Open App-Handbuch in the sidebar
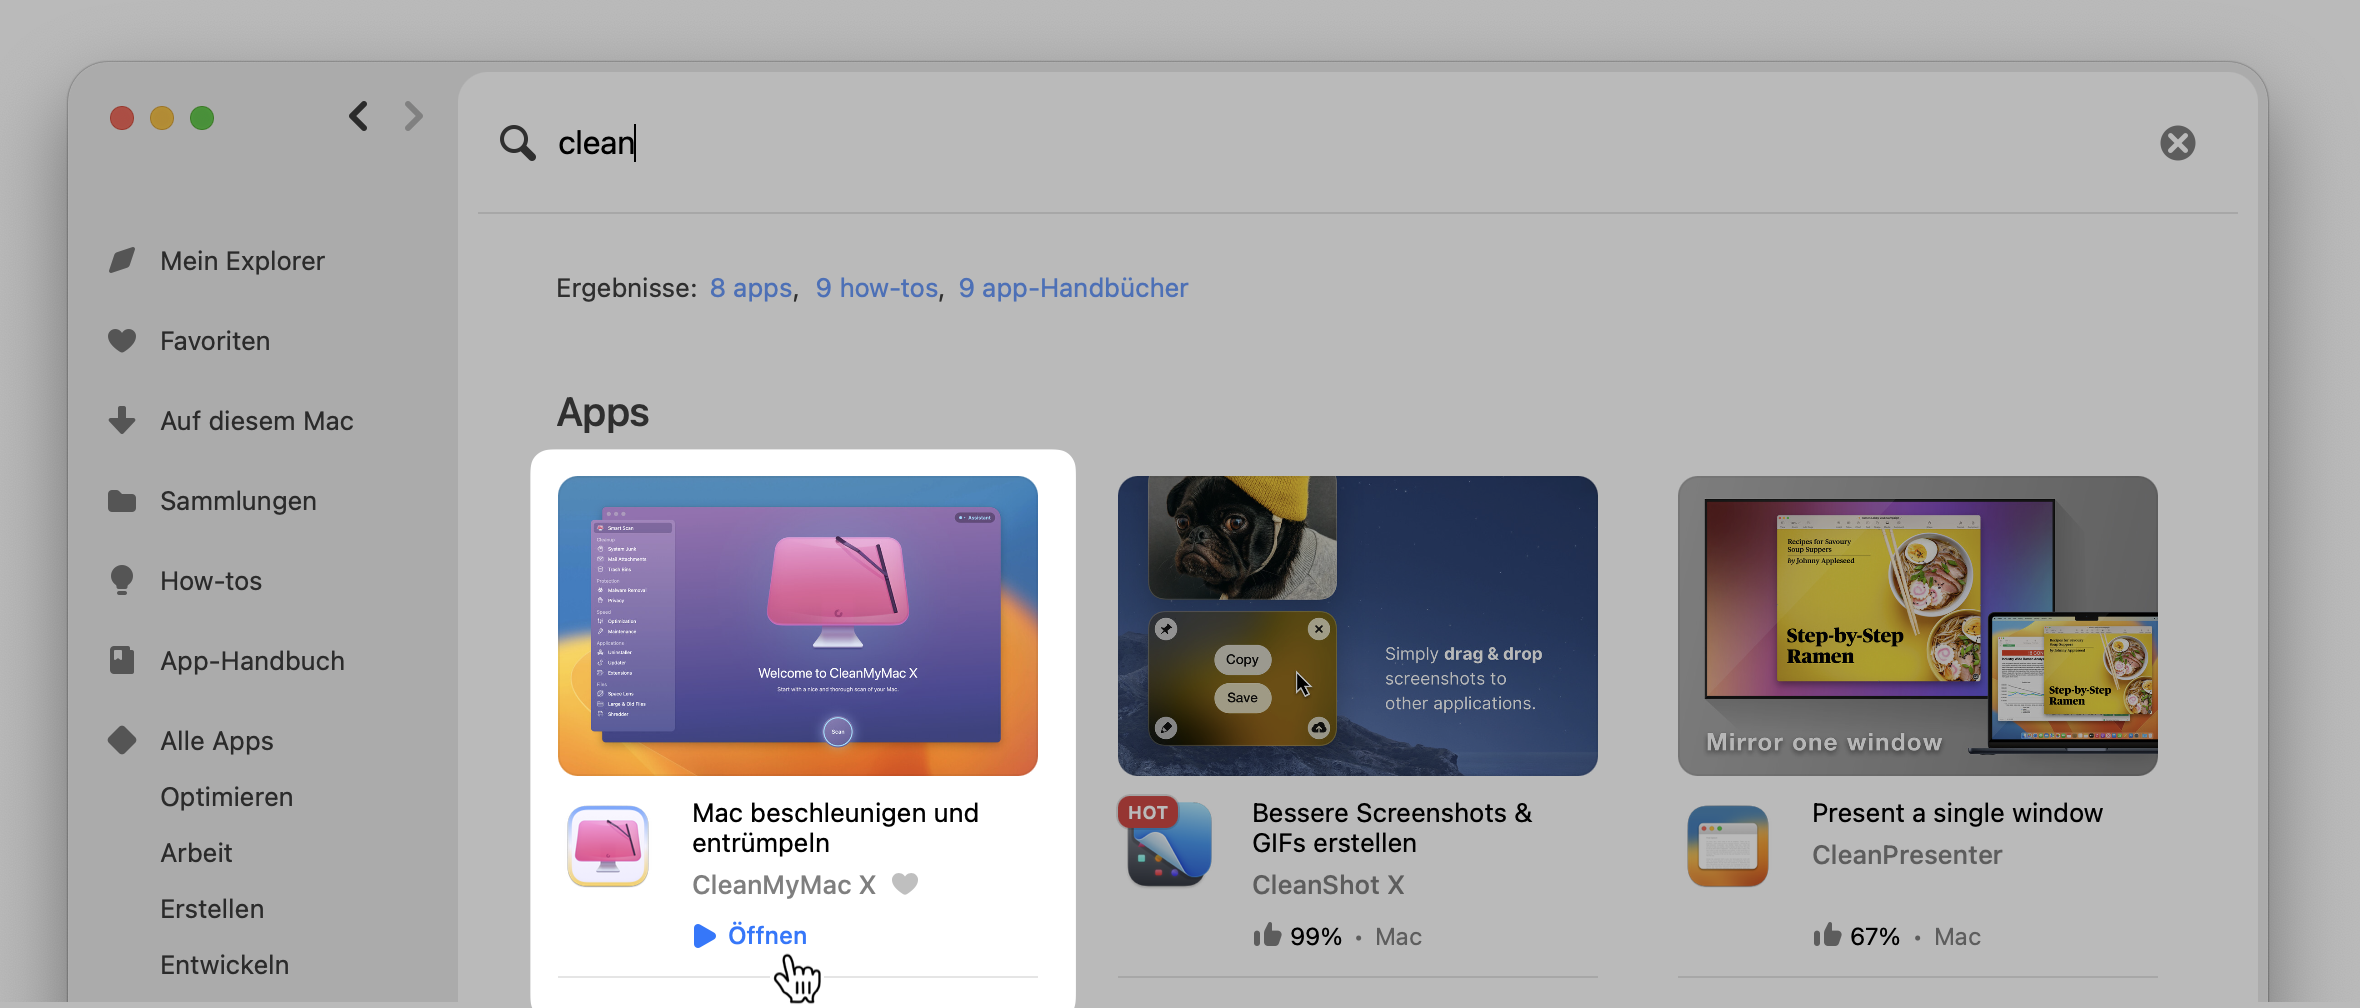 coord(252,661)
